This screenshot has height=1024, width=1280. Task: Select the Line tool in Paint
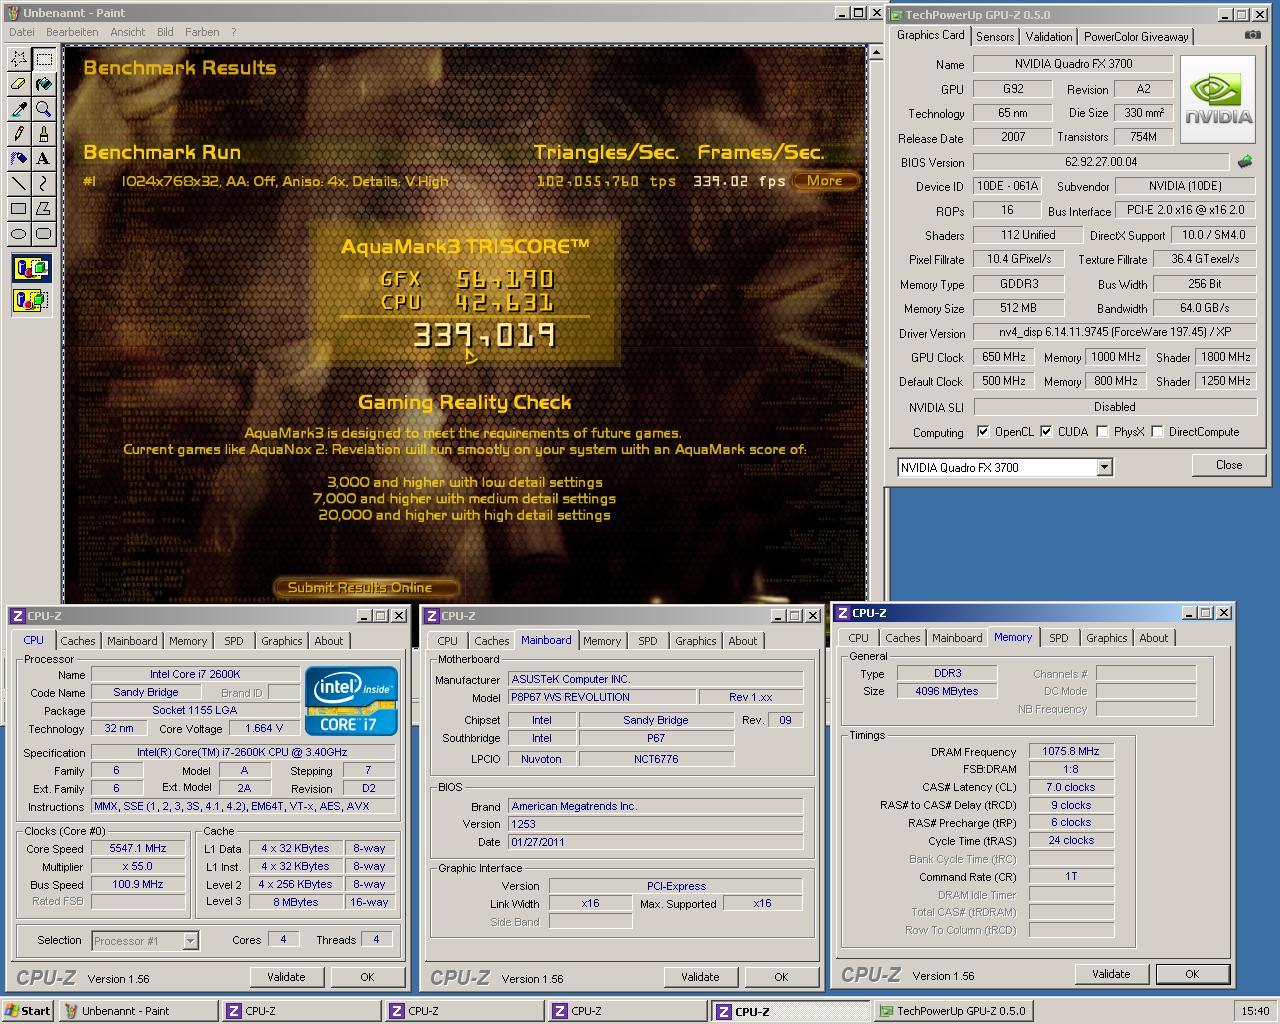[18, 184]
